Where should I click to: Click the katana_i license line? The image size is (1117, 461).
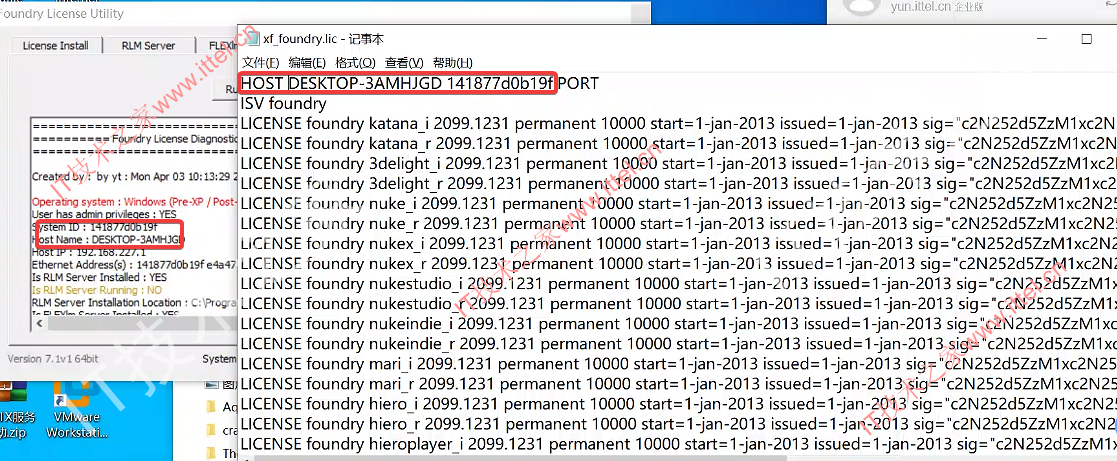pos(678,124)
